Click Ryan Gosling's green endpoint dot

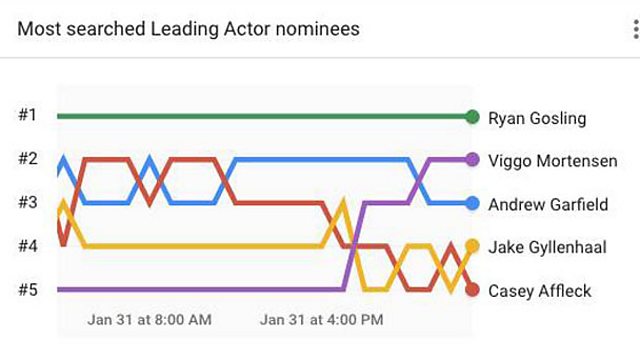point(472,117)
